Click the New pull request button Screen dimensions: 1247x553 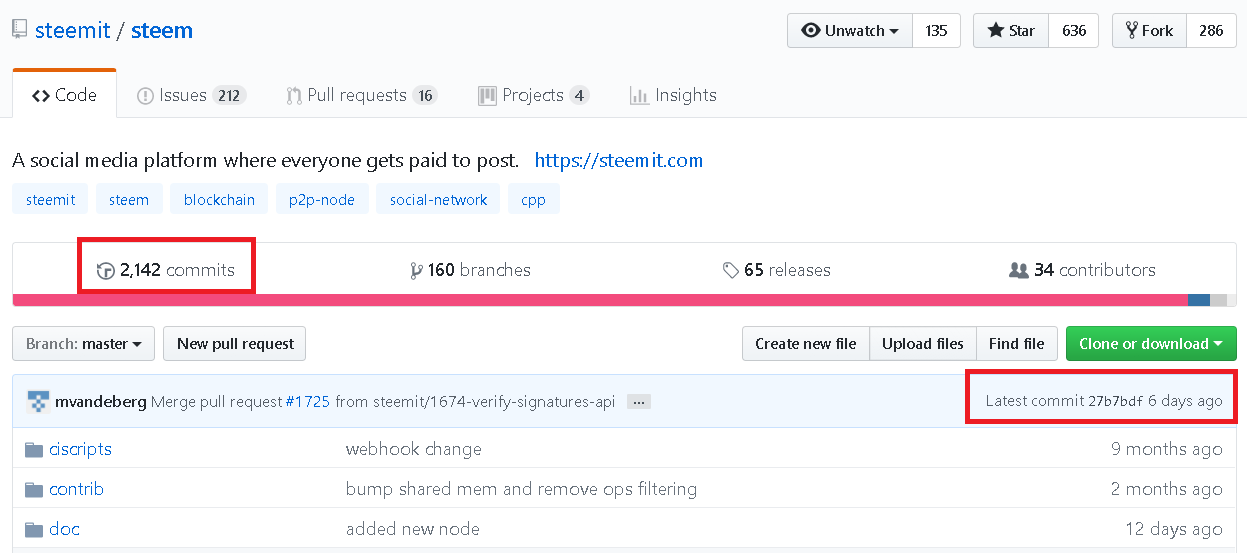tap(234, 344)
